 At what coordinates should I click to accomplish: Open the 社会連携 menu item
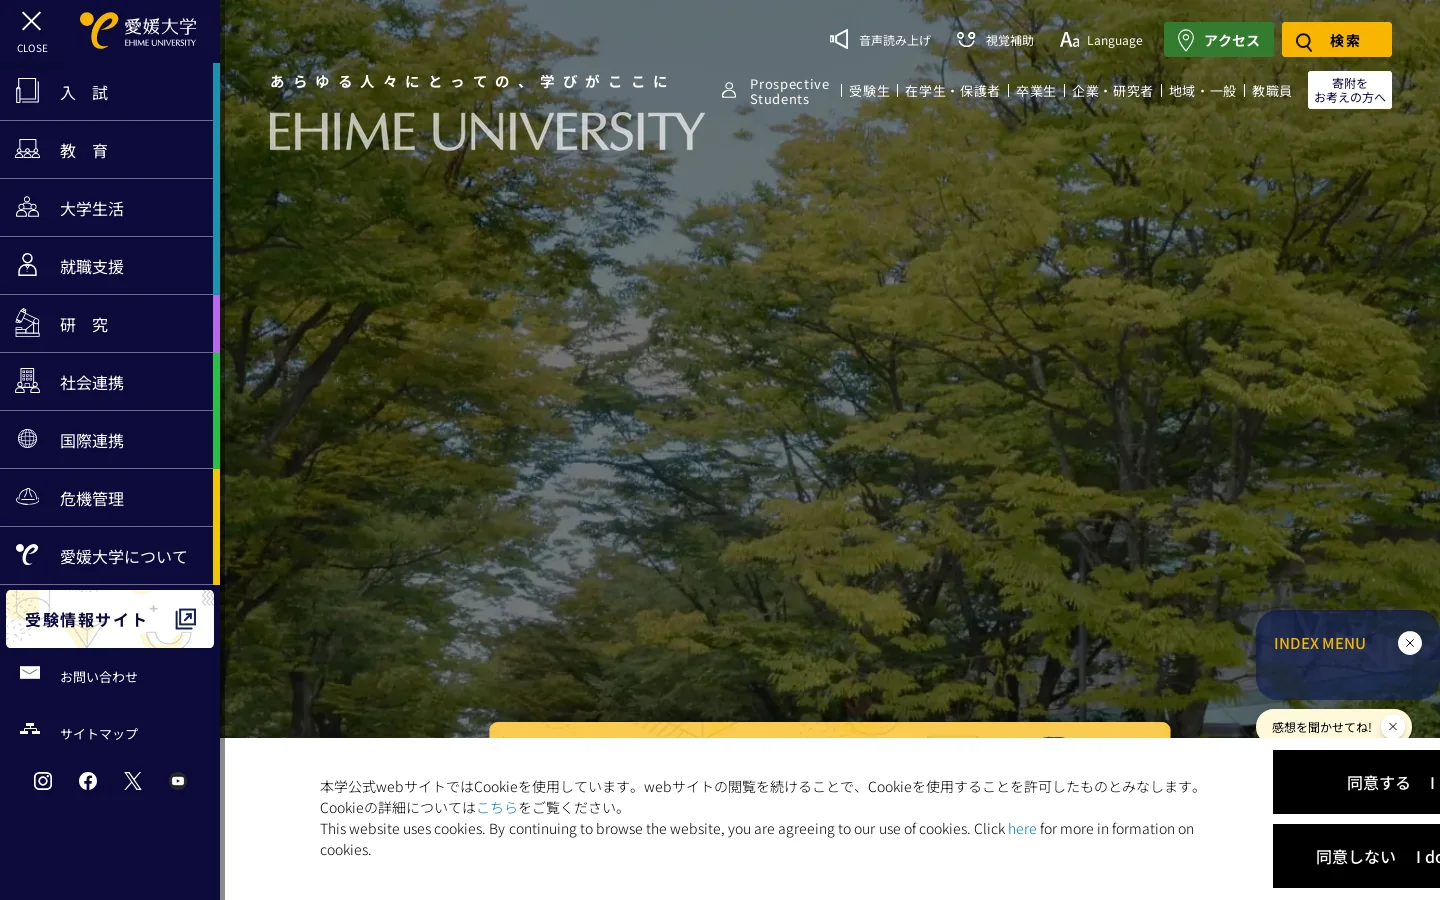(107, 382)
